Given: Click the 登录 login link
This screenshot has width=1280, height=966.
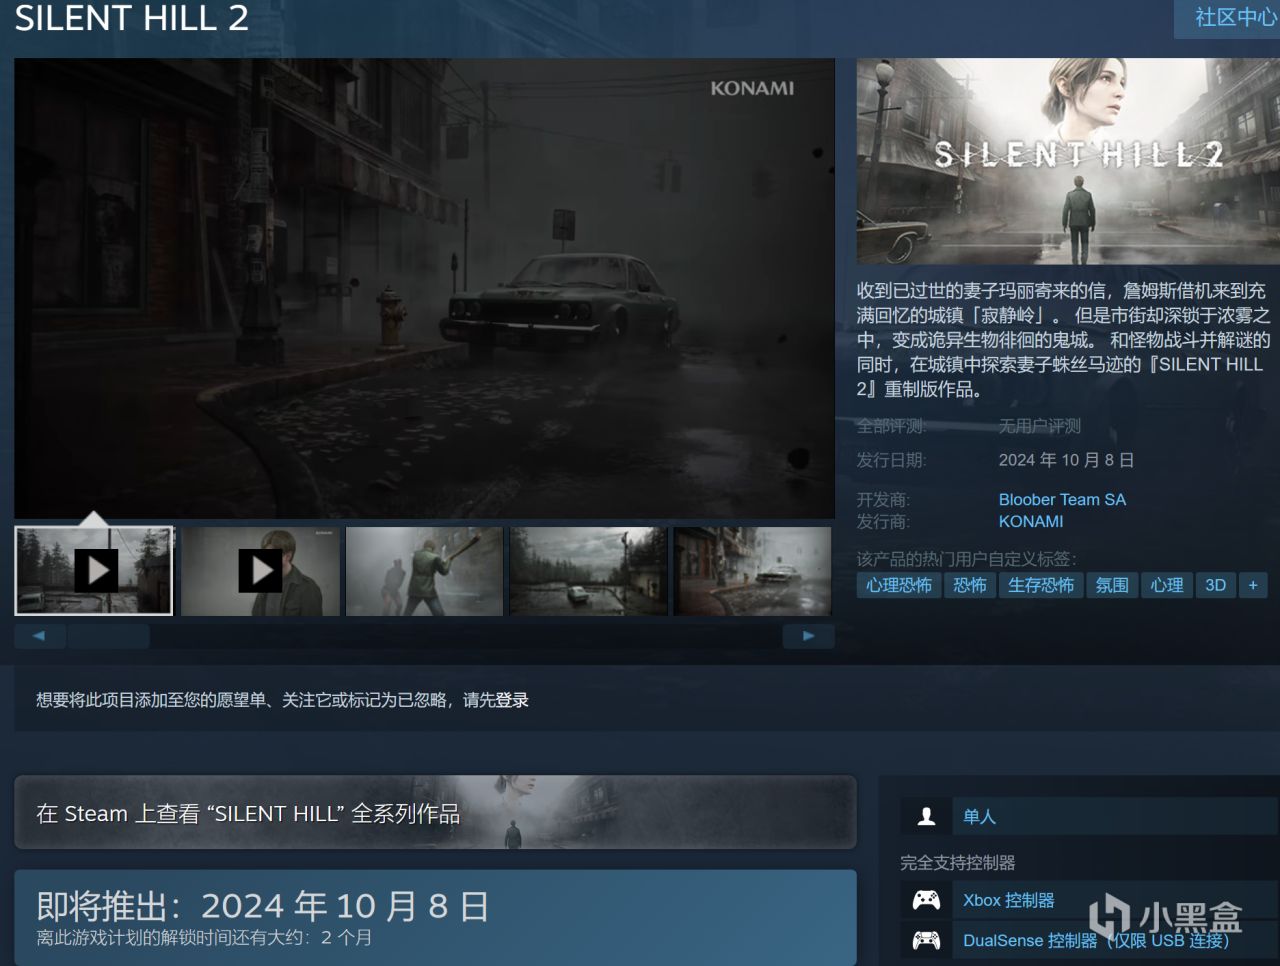Looking at the screenshot, I should click(512, 700).
